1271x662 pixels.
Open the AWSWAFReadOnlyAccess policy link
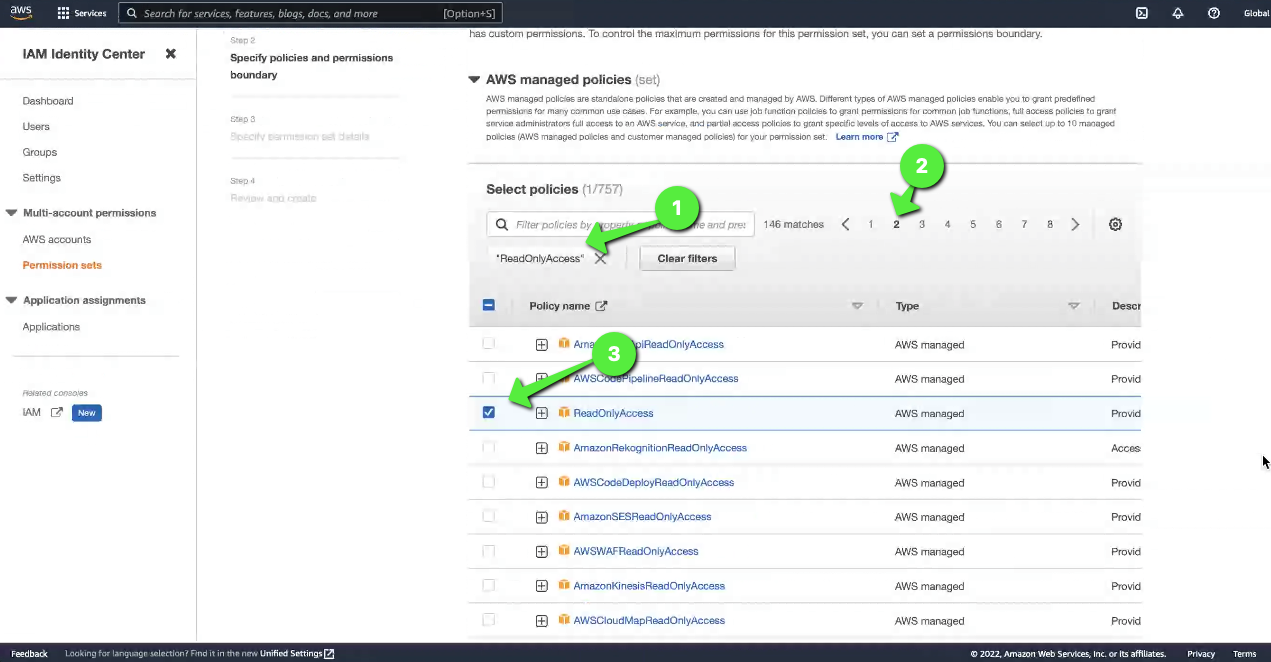point(636,552)
